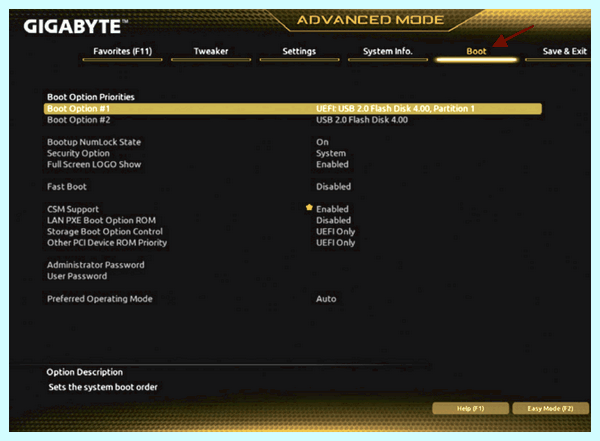Select the Security Option label
The width and height of the screenshot is (600, 441).
click(x=78, y=153)
